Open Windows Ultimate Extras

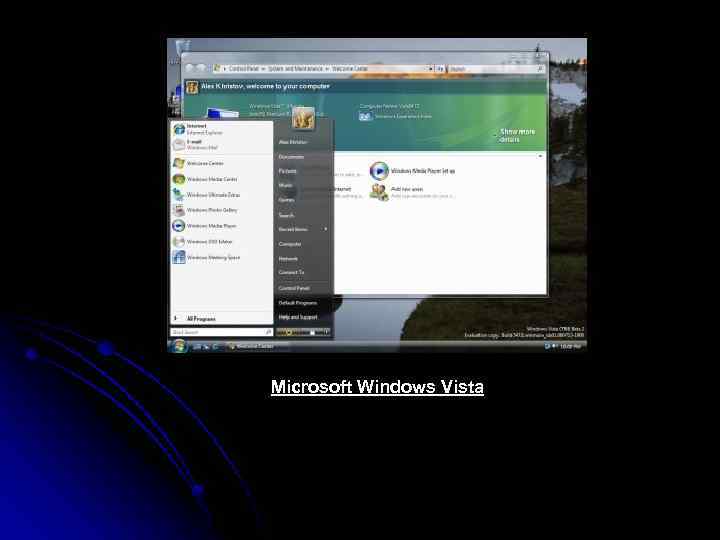pos(221,195)
